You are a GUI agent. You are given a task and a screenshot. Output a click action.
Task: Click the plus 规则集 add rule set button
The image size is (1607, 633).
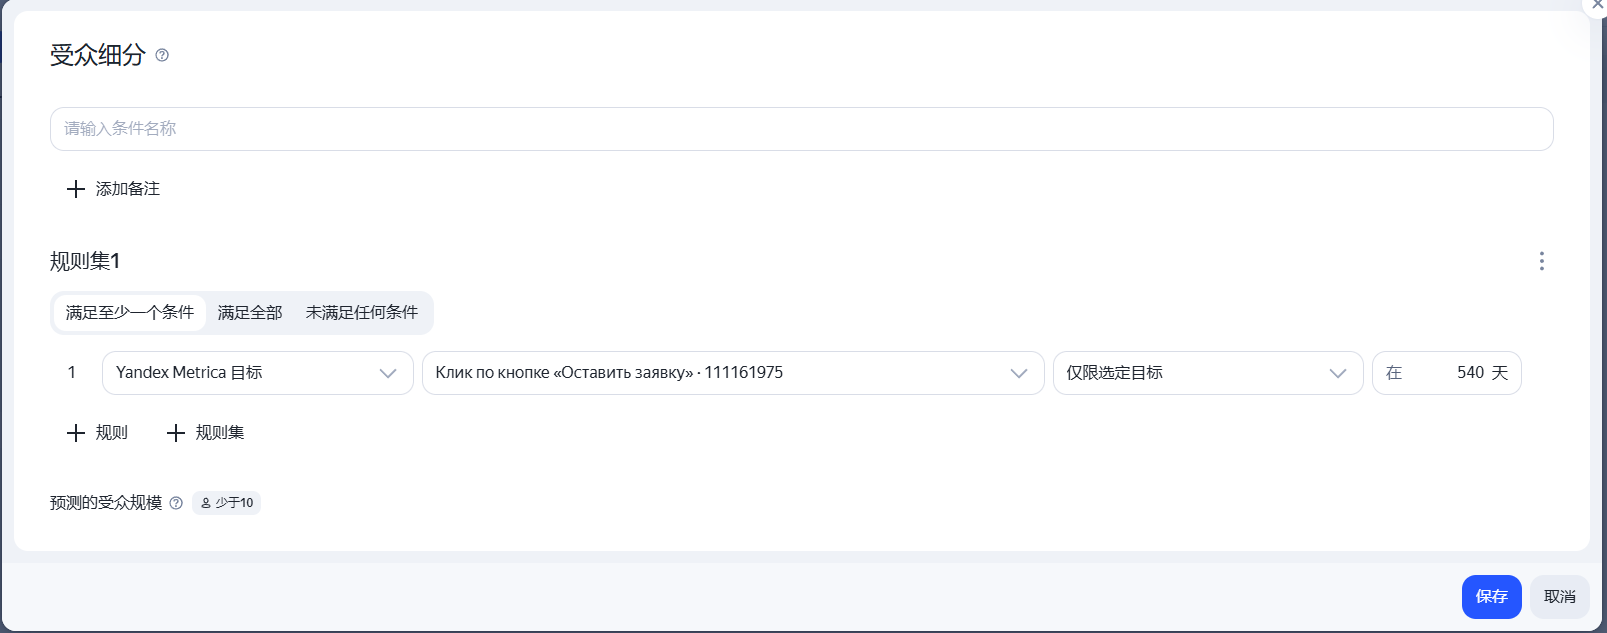(x=205, y=433)
